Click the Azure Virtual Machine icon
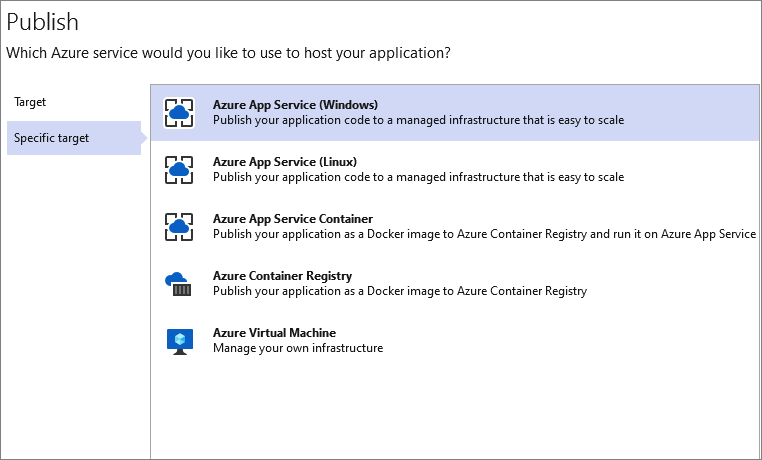This screenshot has width=762, height=460. (x=178, y=341)
